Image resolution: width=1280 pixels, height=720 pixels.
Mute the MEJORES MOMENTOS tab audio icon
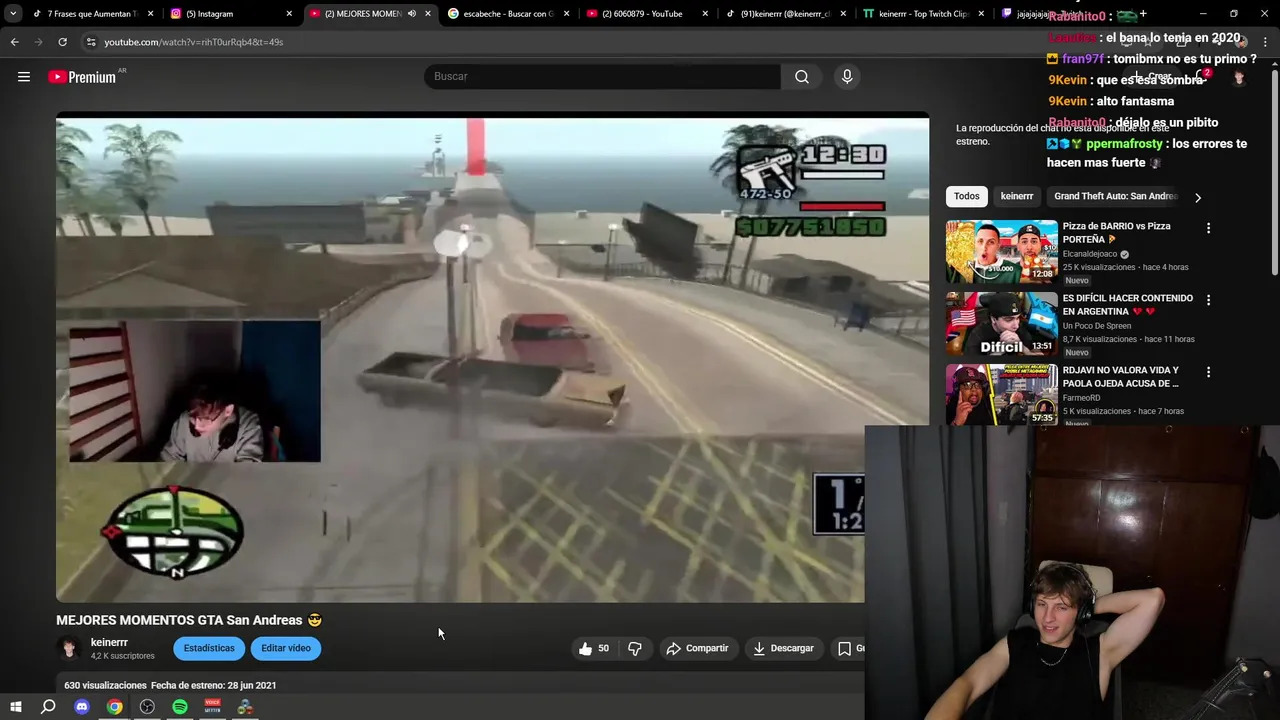411,14
